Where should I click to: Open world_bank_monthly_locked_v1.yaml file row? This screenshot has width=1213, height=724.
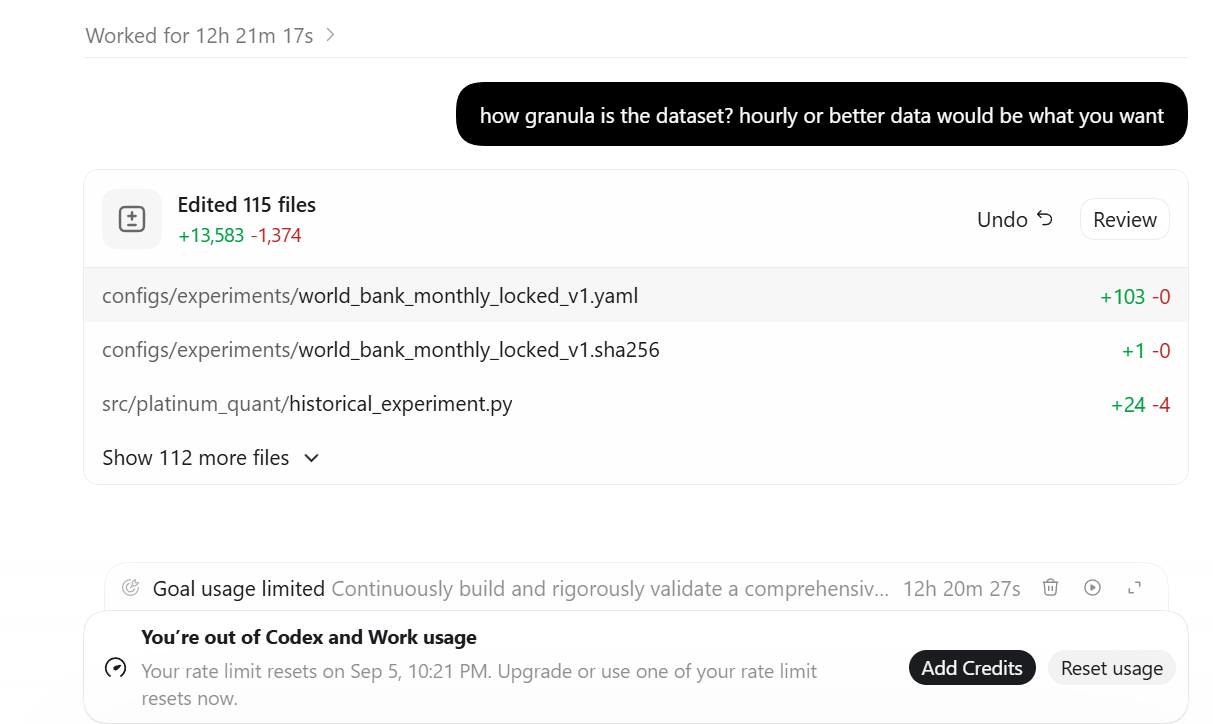click(636, 296)
